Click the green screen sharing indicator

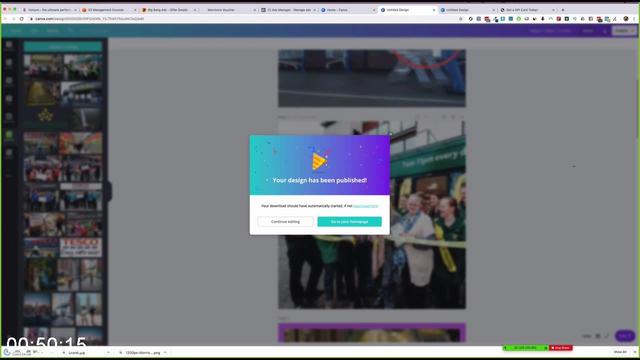coord(526,348)
